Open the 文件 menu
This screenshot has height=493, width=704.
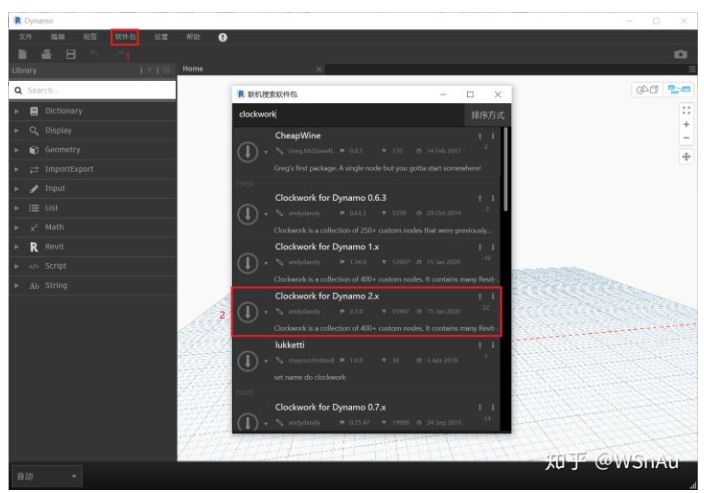coord(26,37)
